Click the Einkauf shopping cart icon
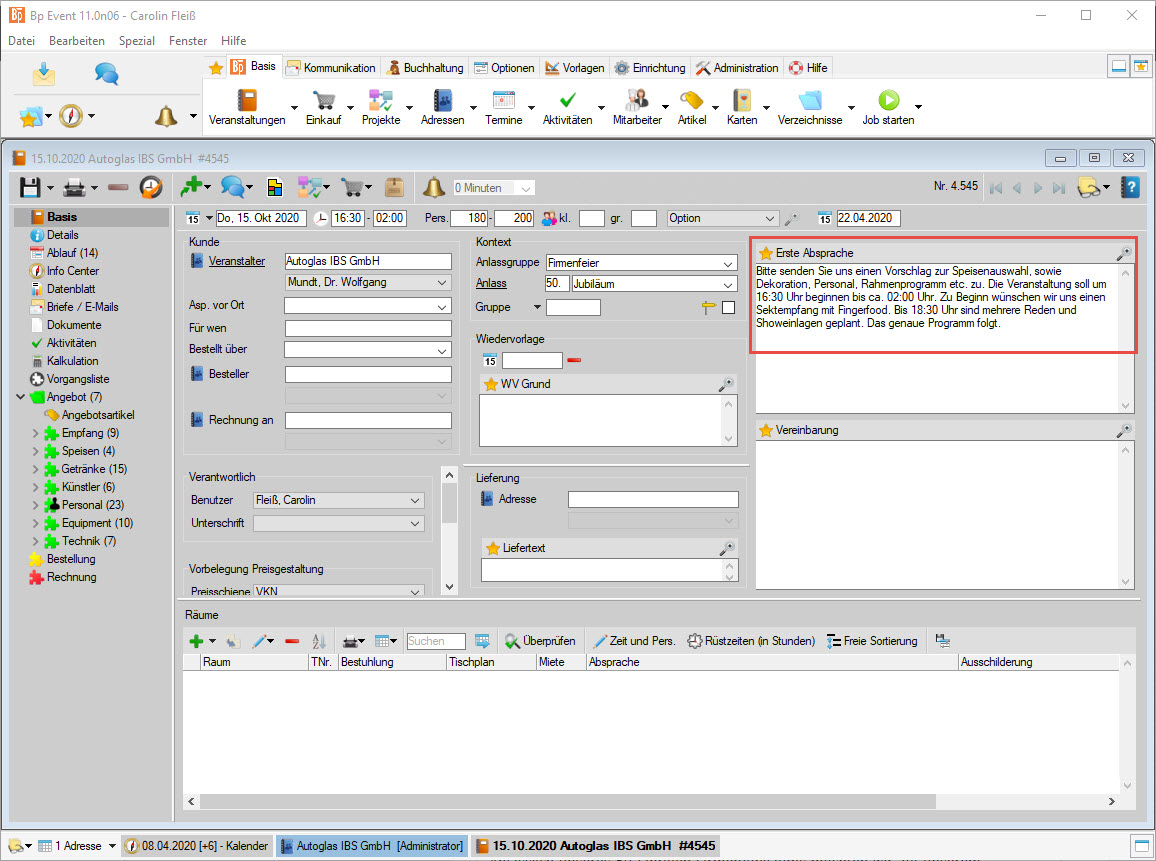The width and height of the screenshot is (1156, 861). (323, 101)
